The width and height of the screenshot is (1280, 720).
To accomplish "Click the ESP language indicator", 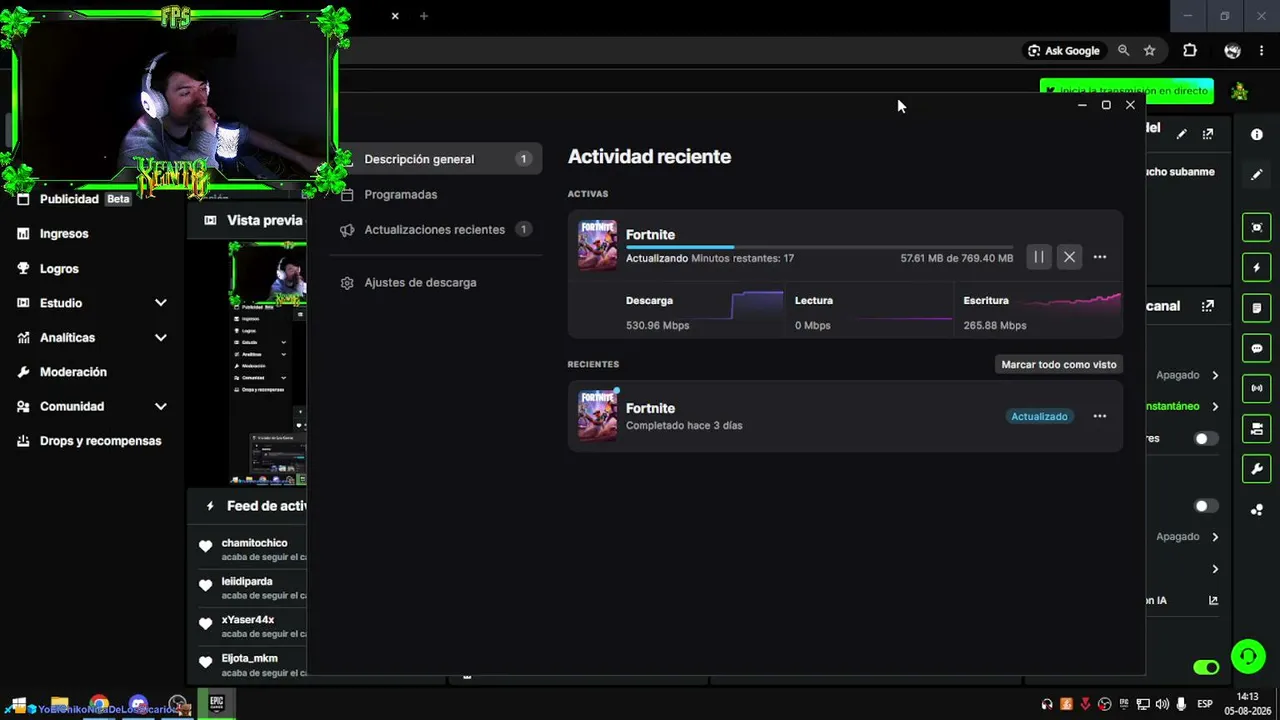I will (1205, 705).
